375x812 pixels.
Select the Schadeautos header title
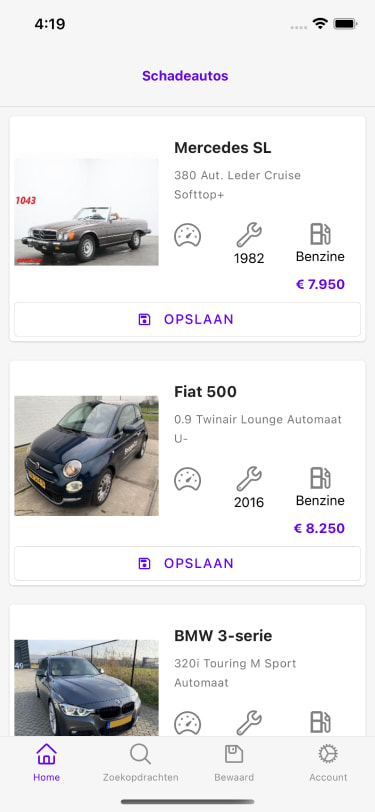[x=185, y=76]
